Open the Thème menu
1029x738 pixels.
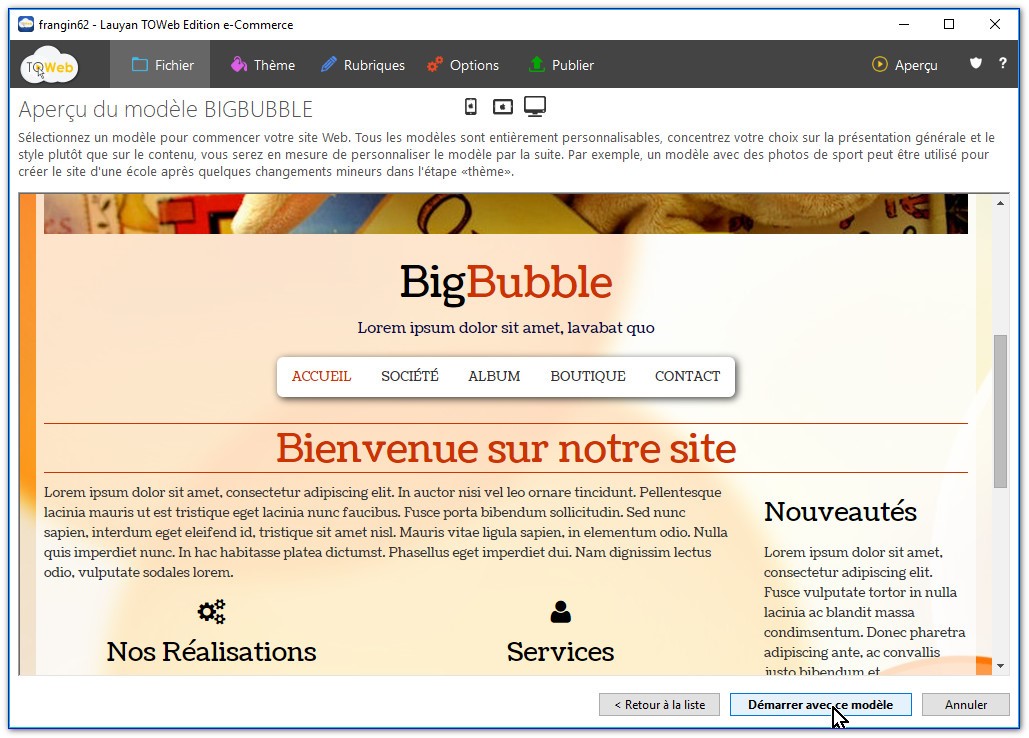click(262, 65)
